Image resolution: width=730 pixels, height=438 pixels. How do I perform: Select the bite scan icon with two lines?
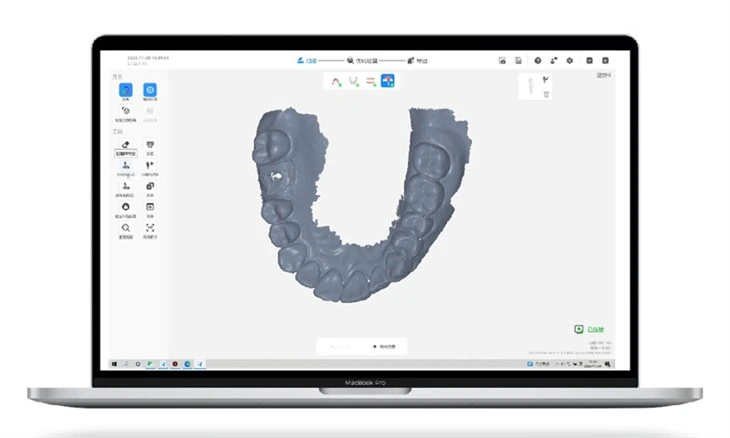tap(371, 81)
